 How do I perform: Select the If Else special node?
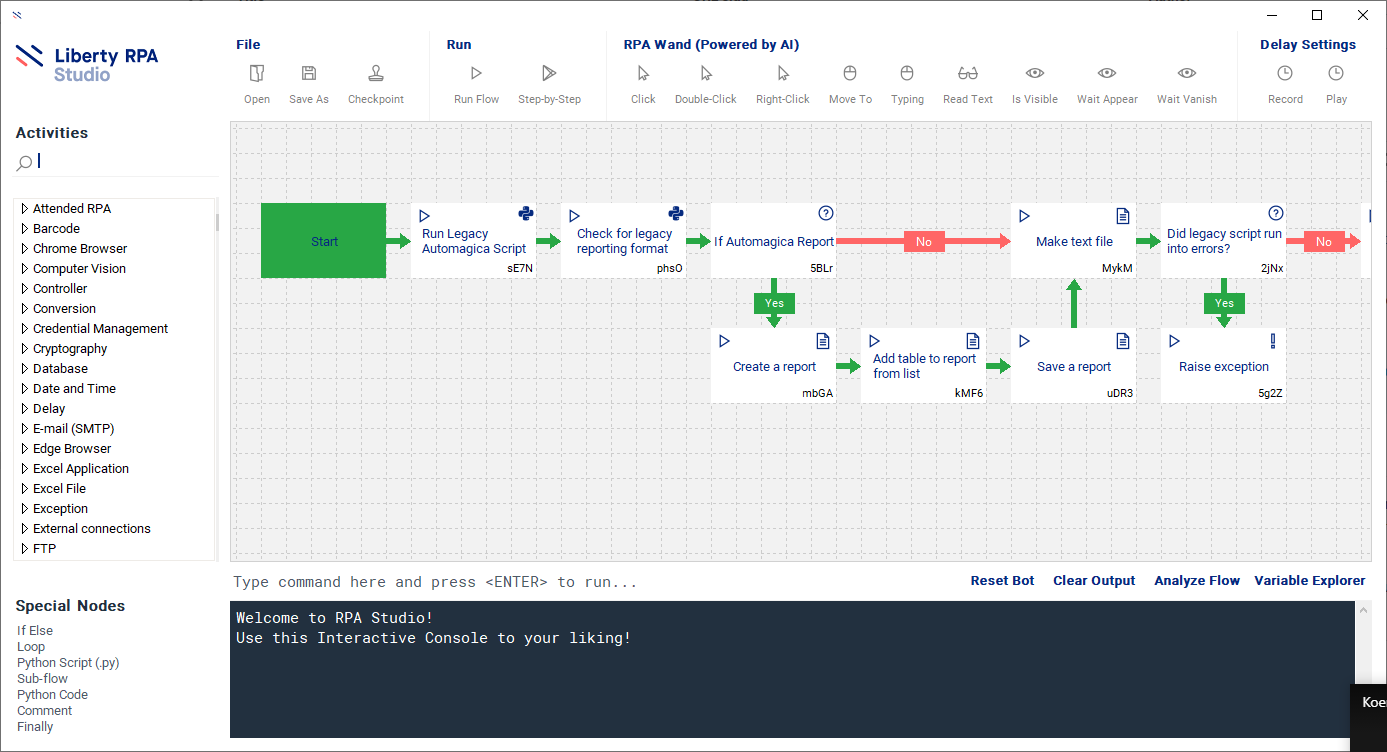[x=35, y=631]
